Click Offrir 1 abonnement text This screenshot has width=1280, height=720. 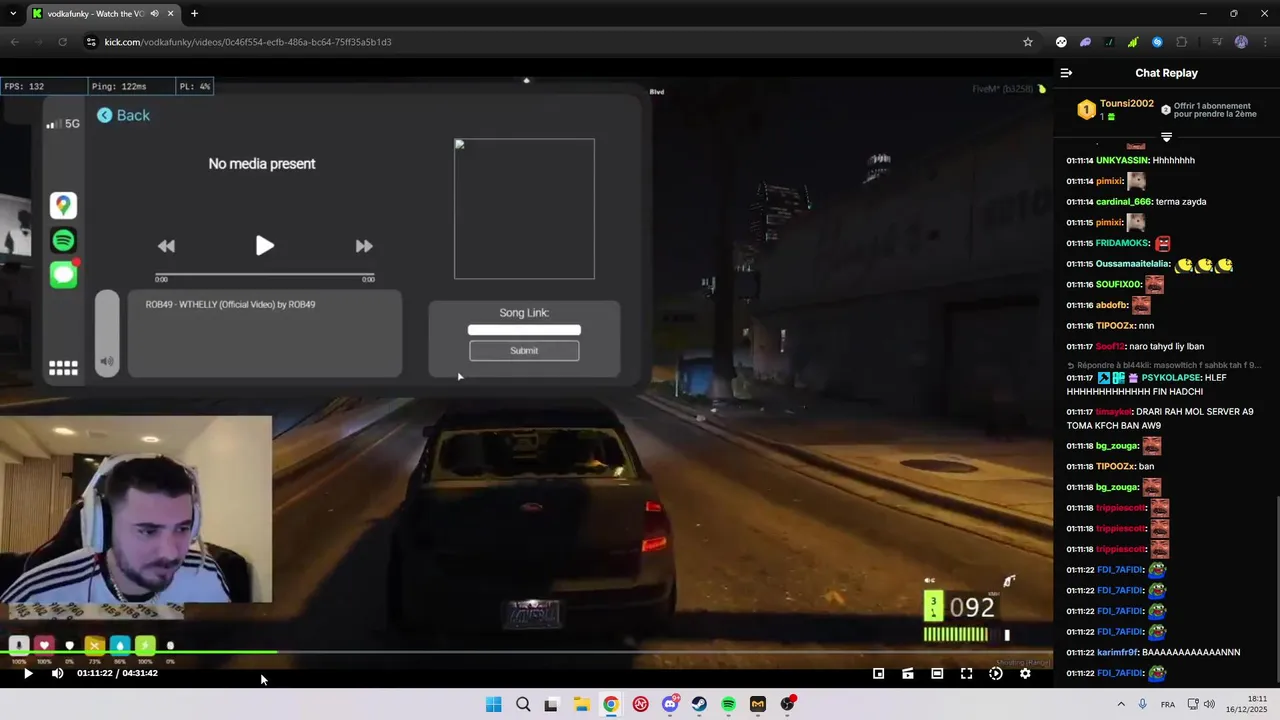(x=1212, y=106)
